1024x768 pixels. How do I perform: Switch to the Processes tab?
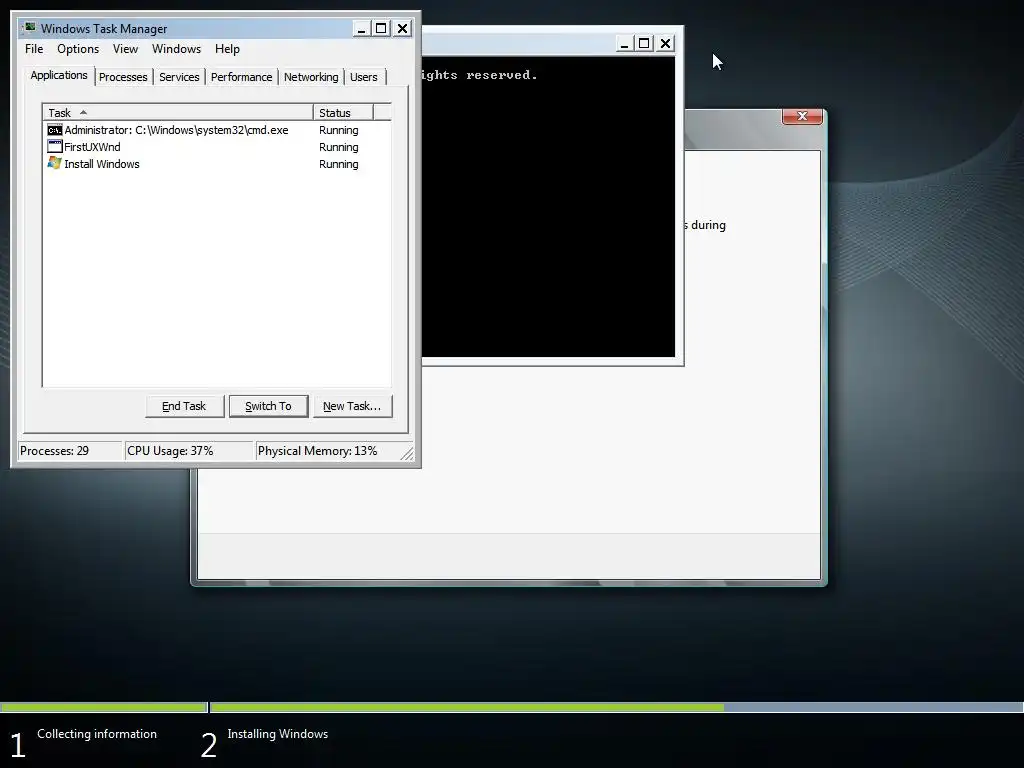pyautogui.click(x=123, y=77)
